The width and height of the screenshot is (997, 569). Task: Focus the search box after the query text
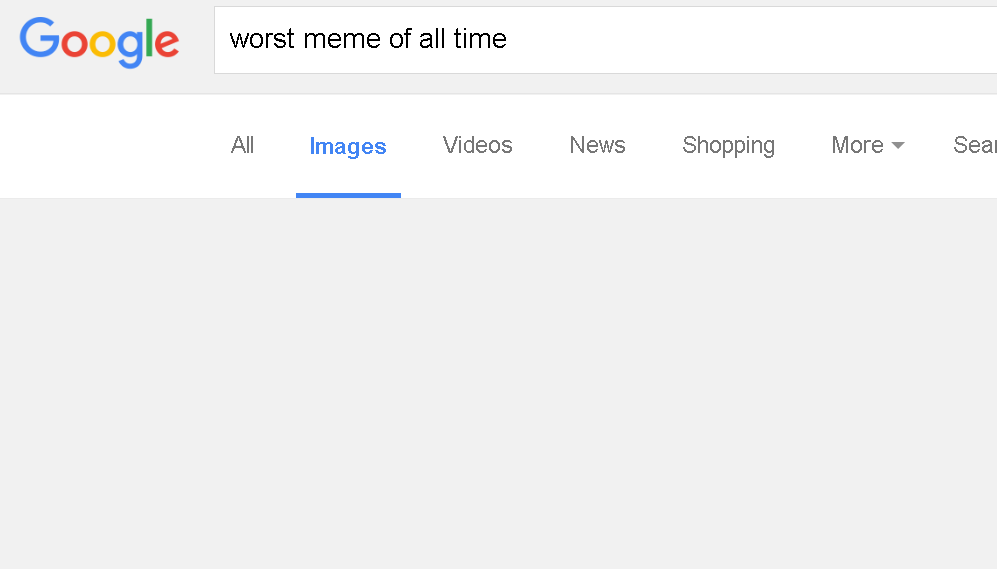(750, 40)
